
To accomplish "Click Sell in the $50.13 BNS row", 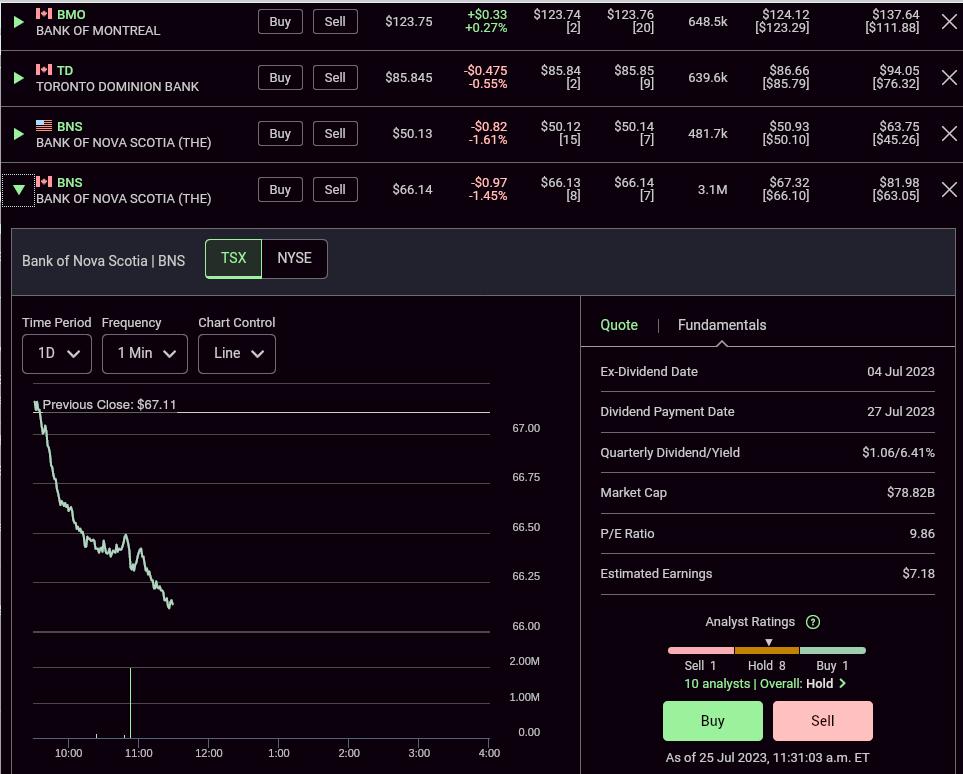I will [x=335, y=133].
